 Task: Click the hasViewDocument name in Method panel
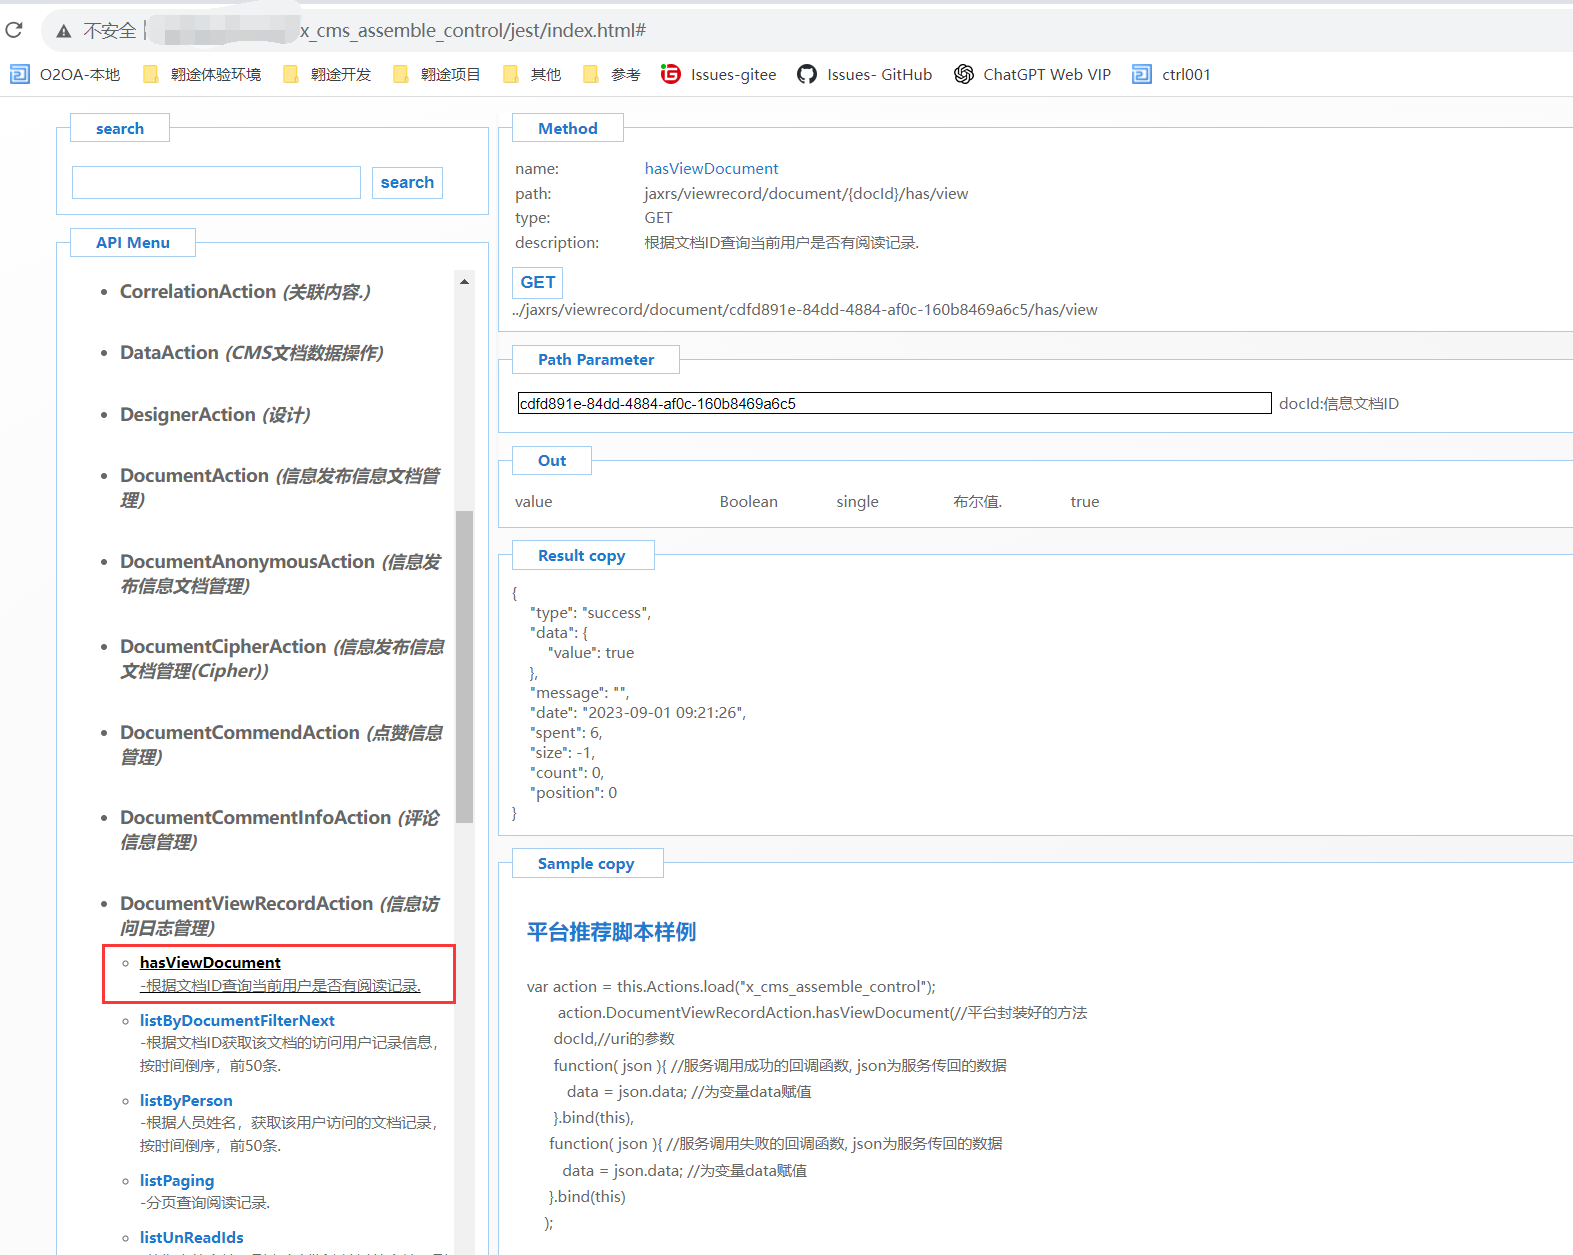[711, 169]
